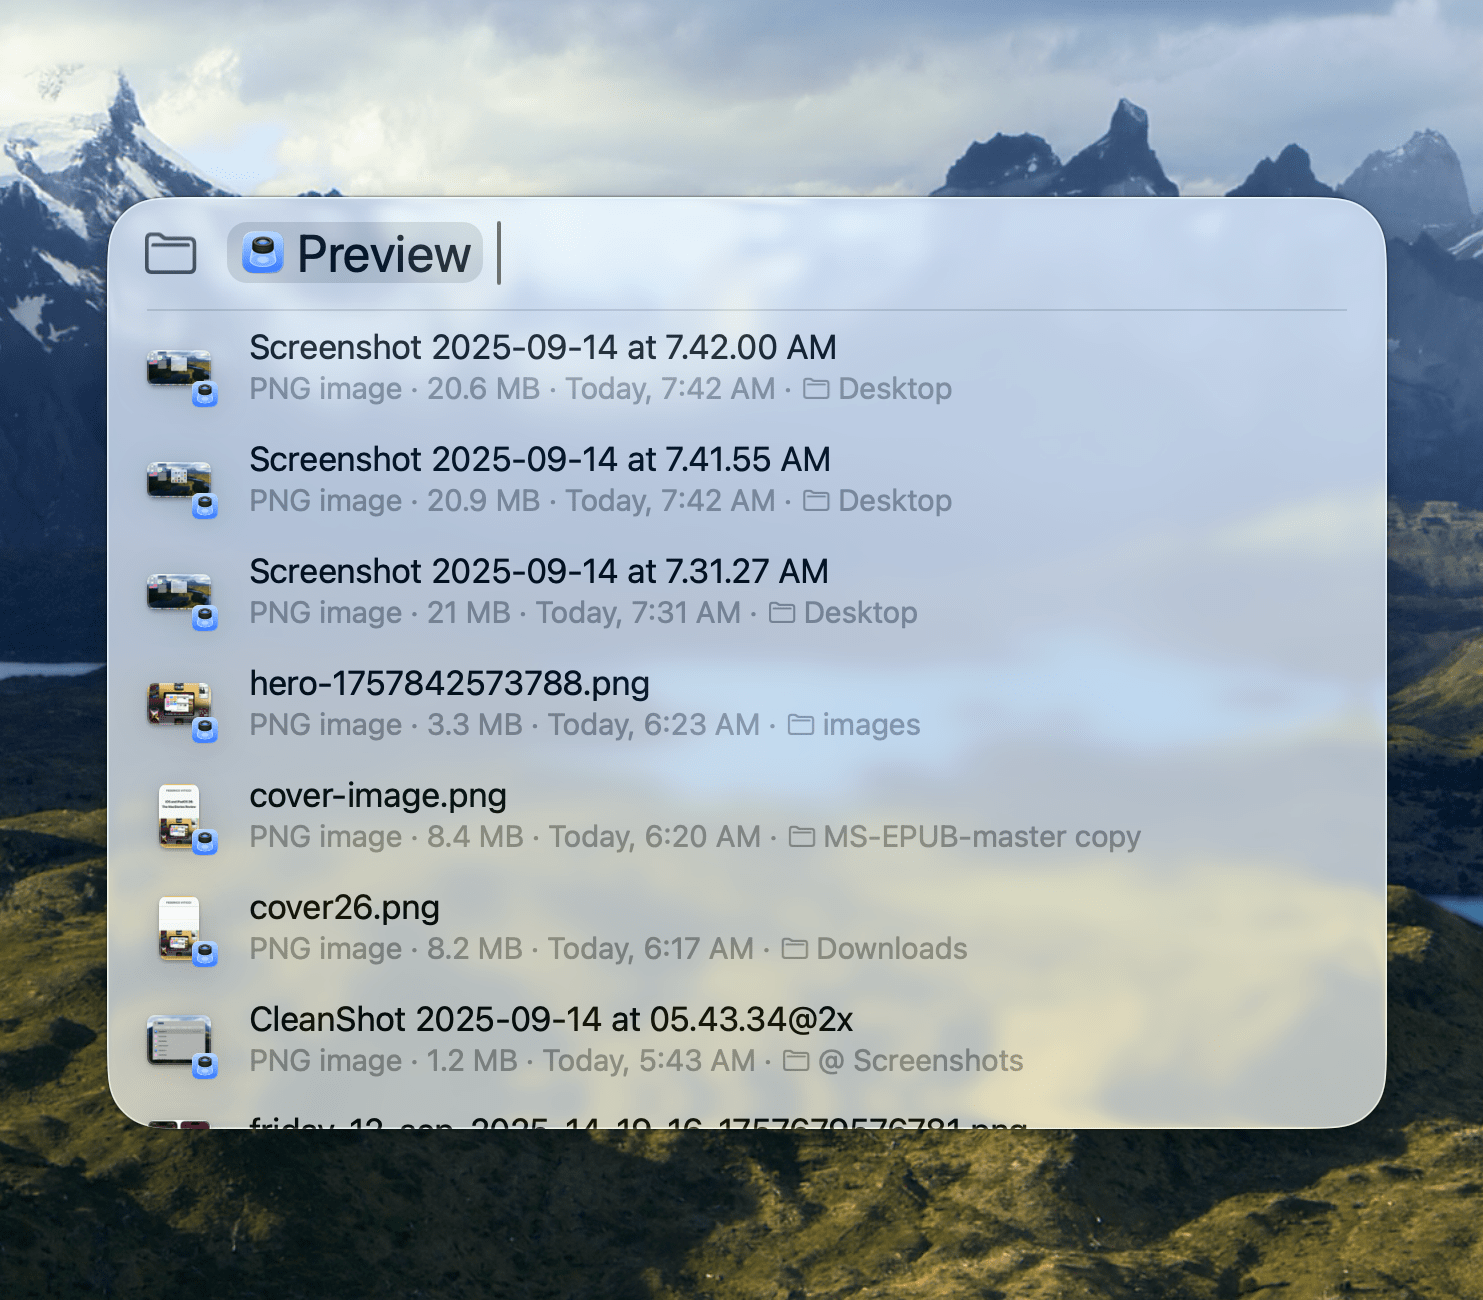1483x1300 pixels.
Task: Click MS-EPUB-master copy folder label
Action: coord(965,836)
